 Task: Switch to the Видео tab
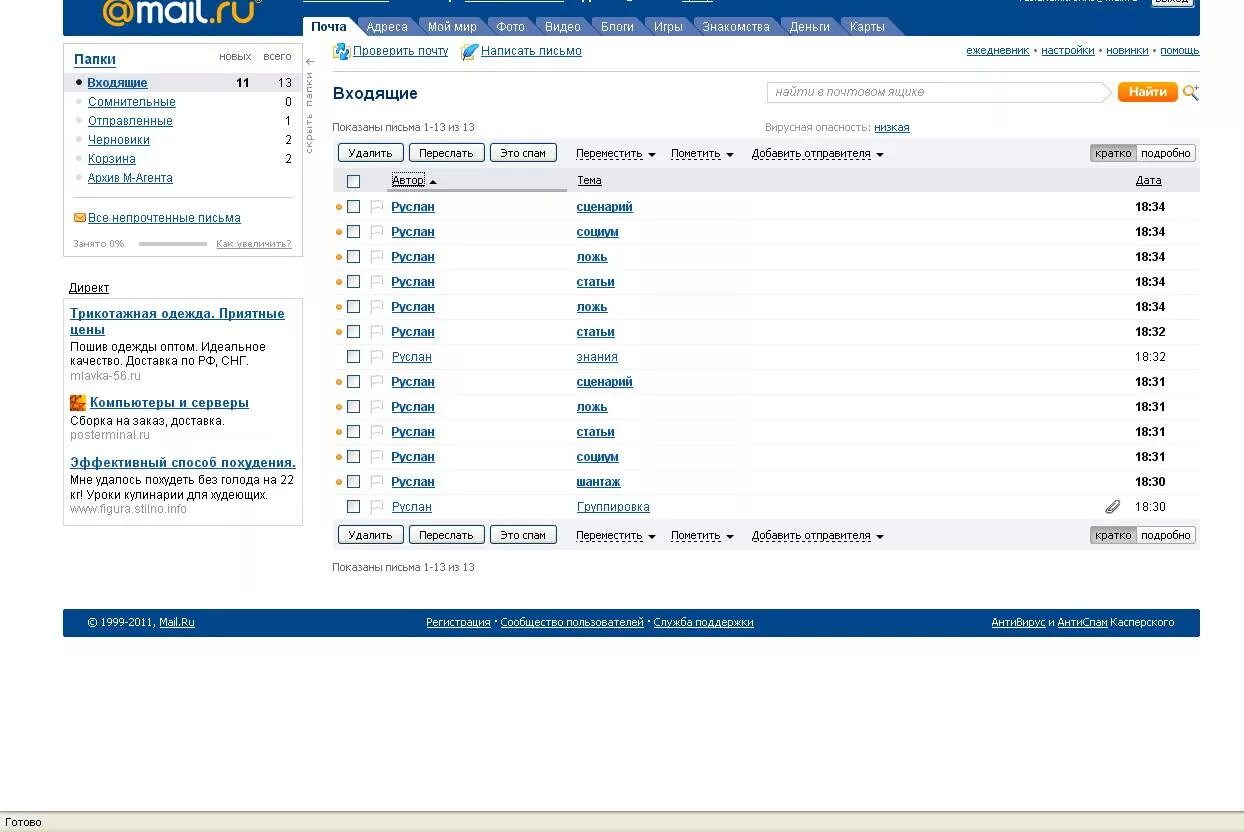pyautogui.click(x=563, y=27)
